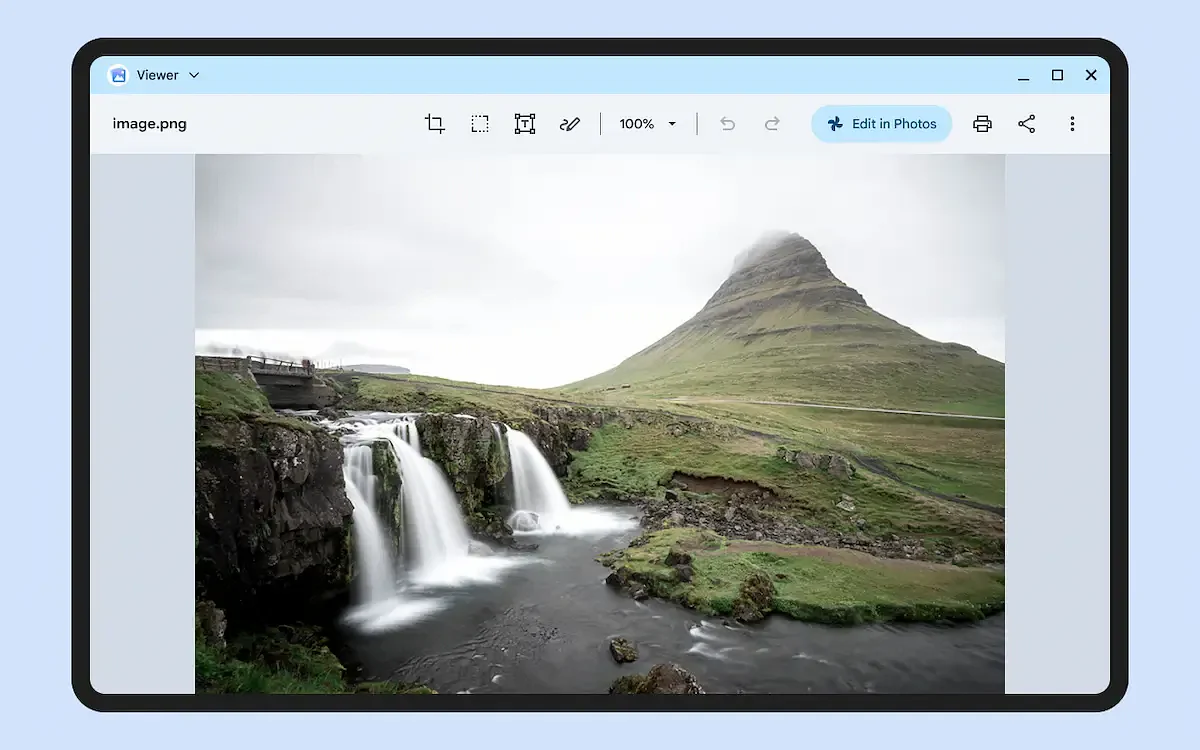Screen dimensions: 1200x750
Task: Undo the last edit
Action: click(728, 124)
